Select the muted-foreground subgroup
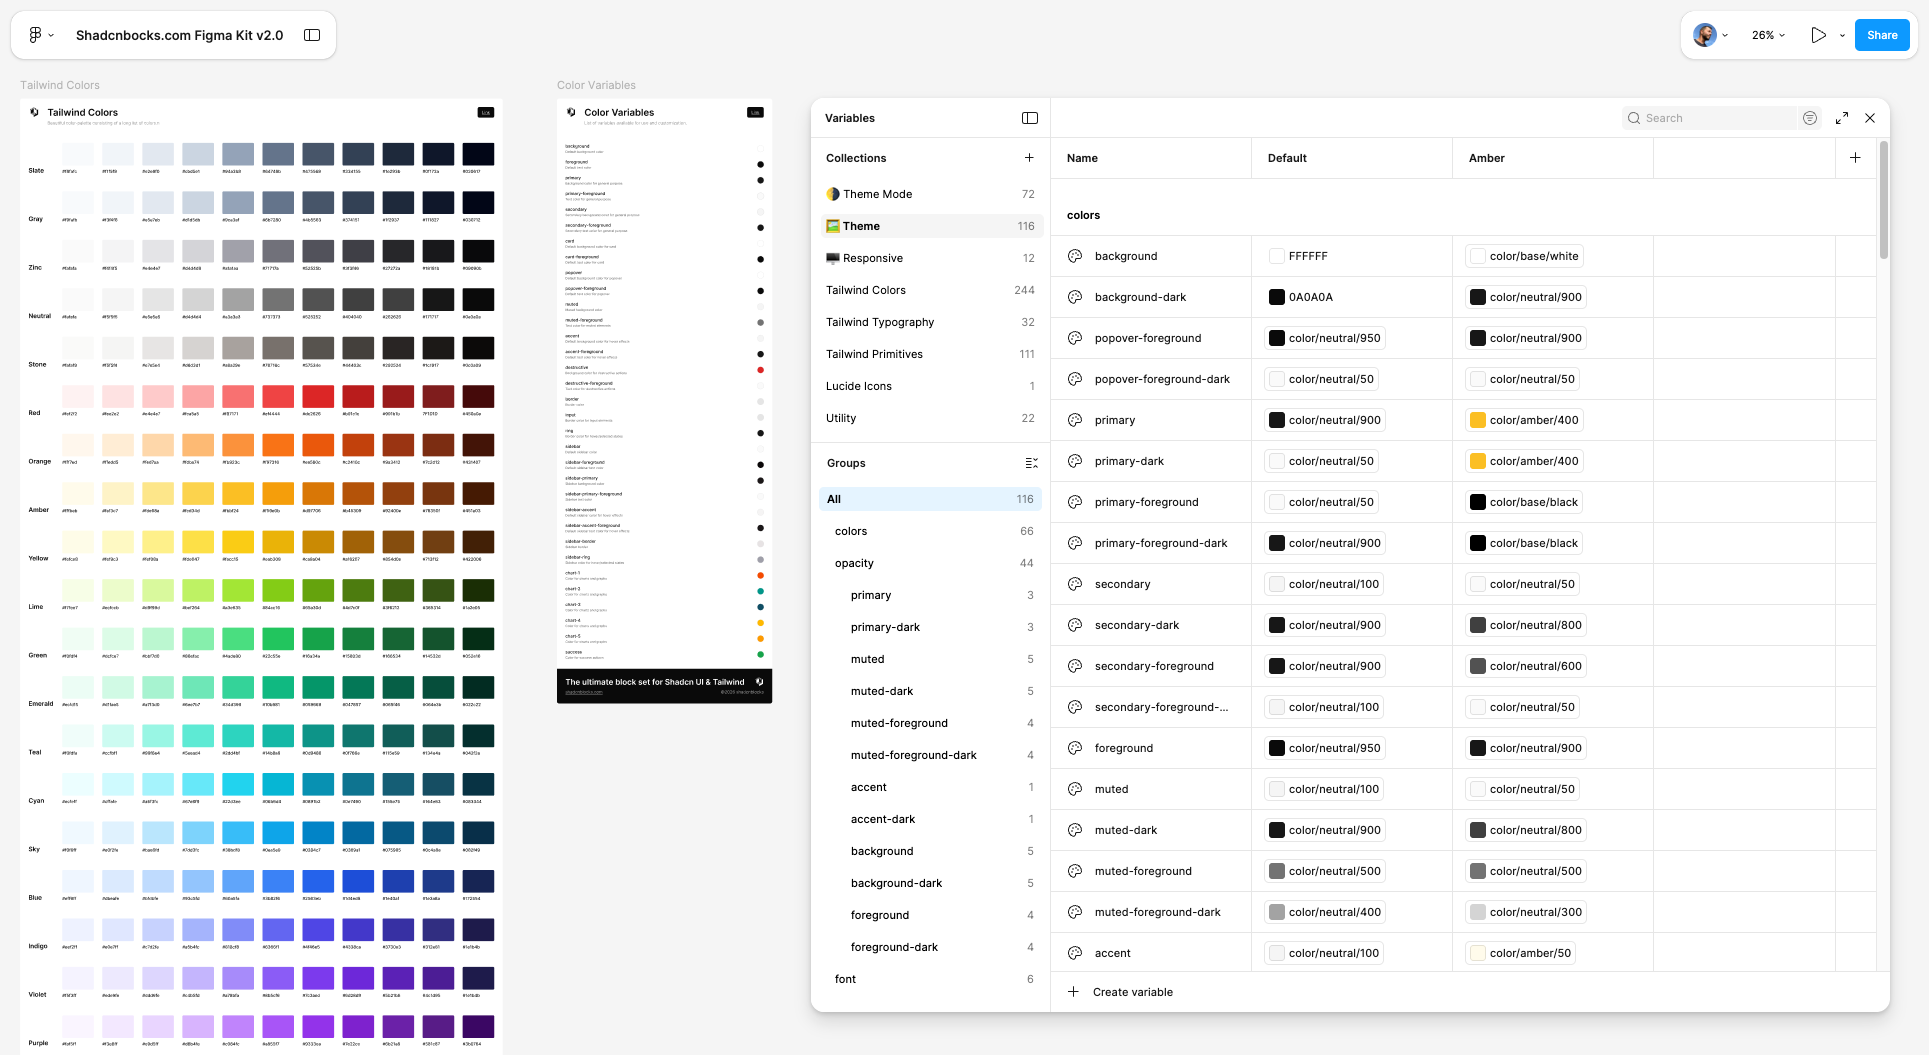This screenshot has width=1929, height=1055. coord(930,723)
